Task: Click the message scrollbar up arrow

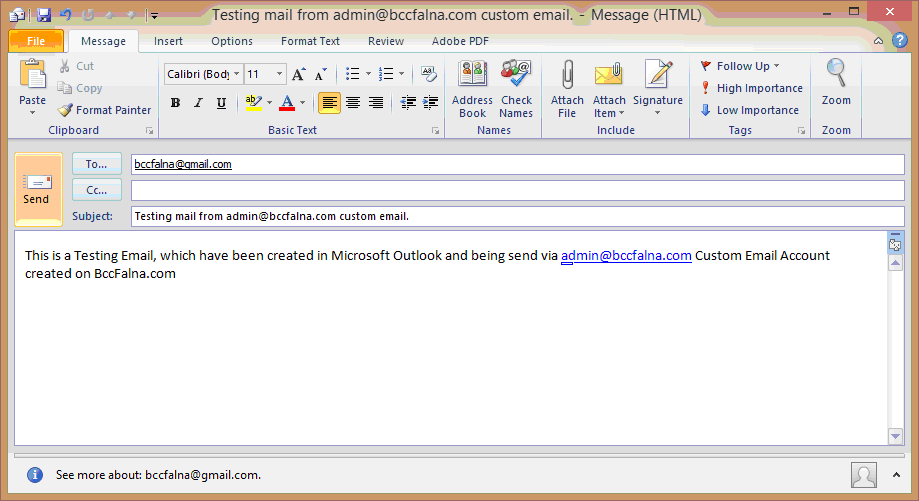Action: tap(895, 263)
